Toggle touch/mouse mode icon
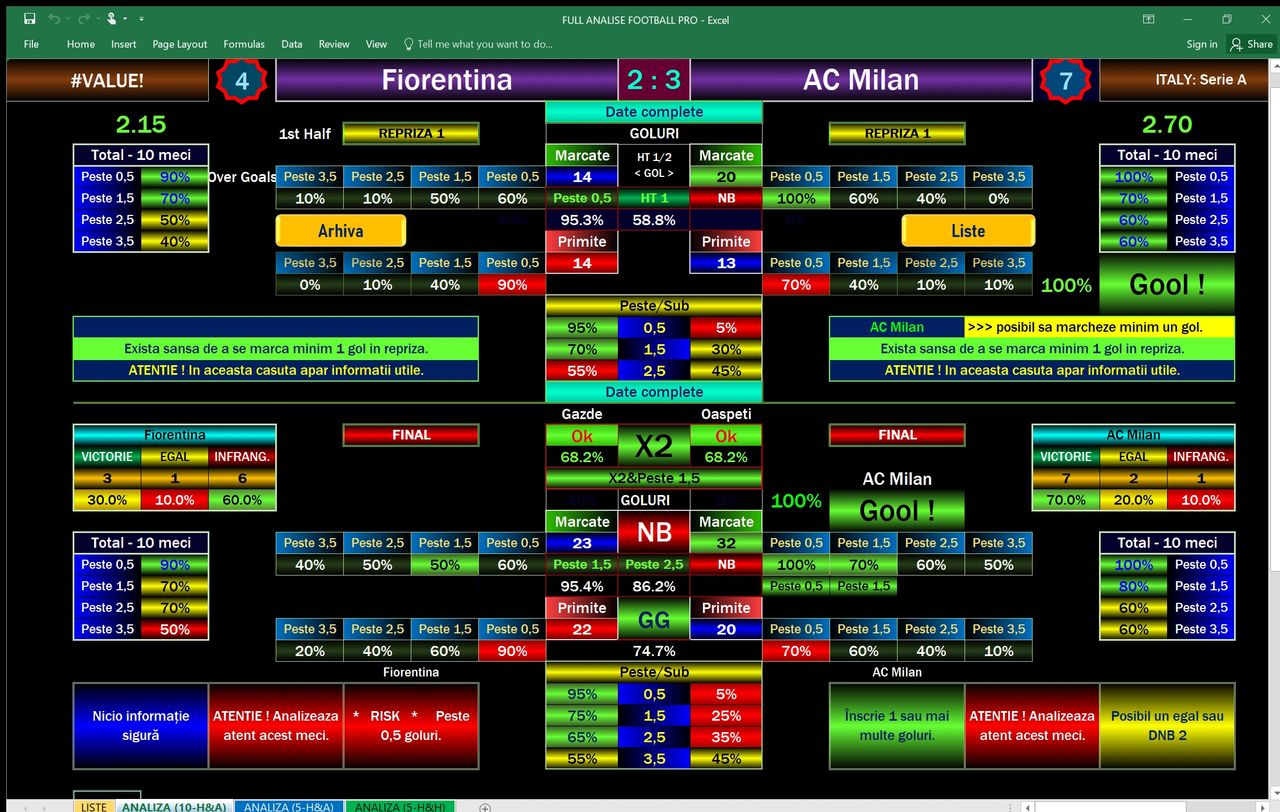Screen dimensions: 1280x812 (111, 19)
